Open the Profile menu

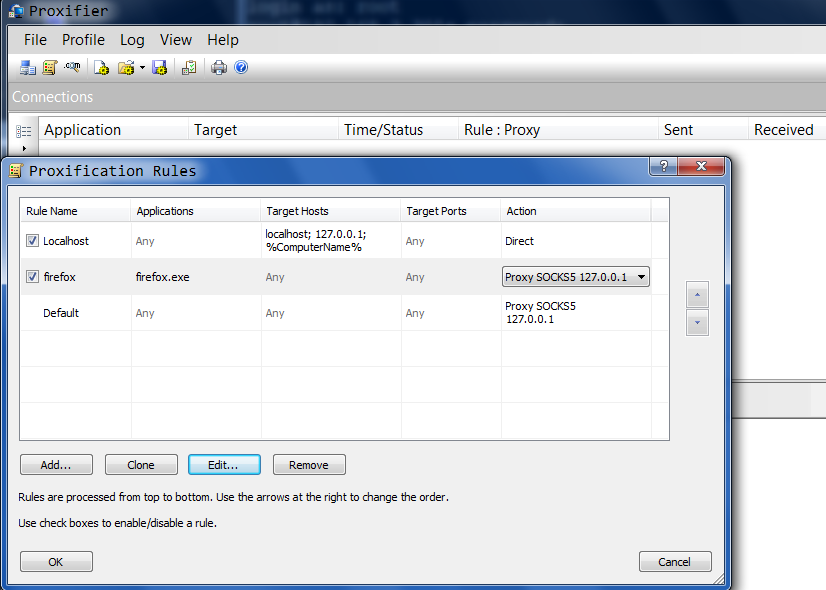tap(83, 40)
